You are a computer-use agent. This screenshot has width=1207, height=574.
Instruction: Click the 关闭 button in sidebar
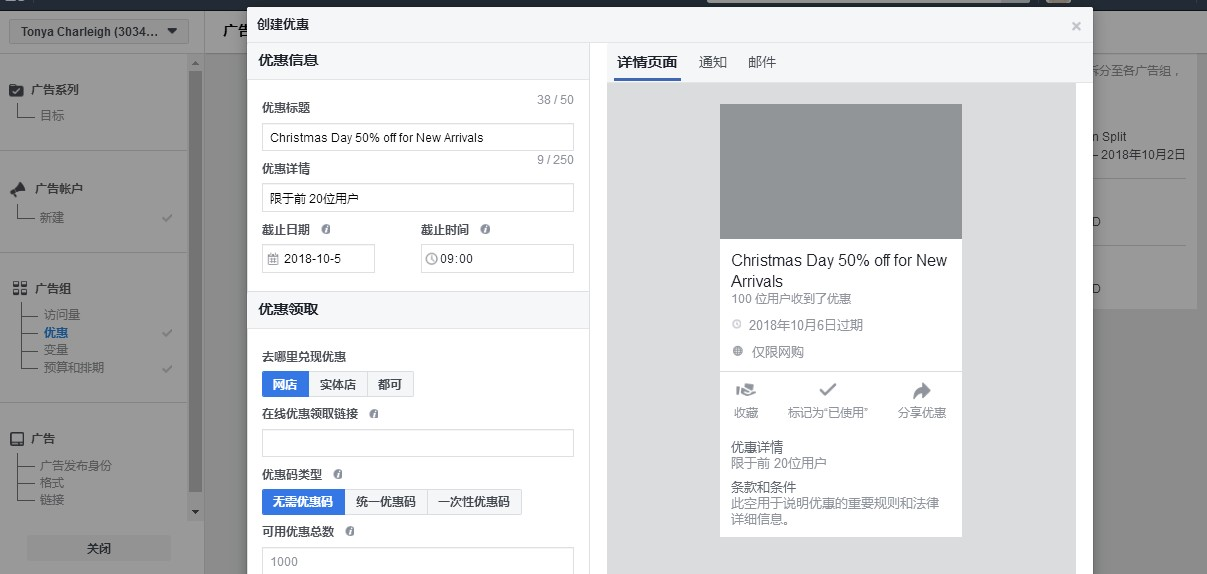98,549
